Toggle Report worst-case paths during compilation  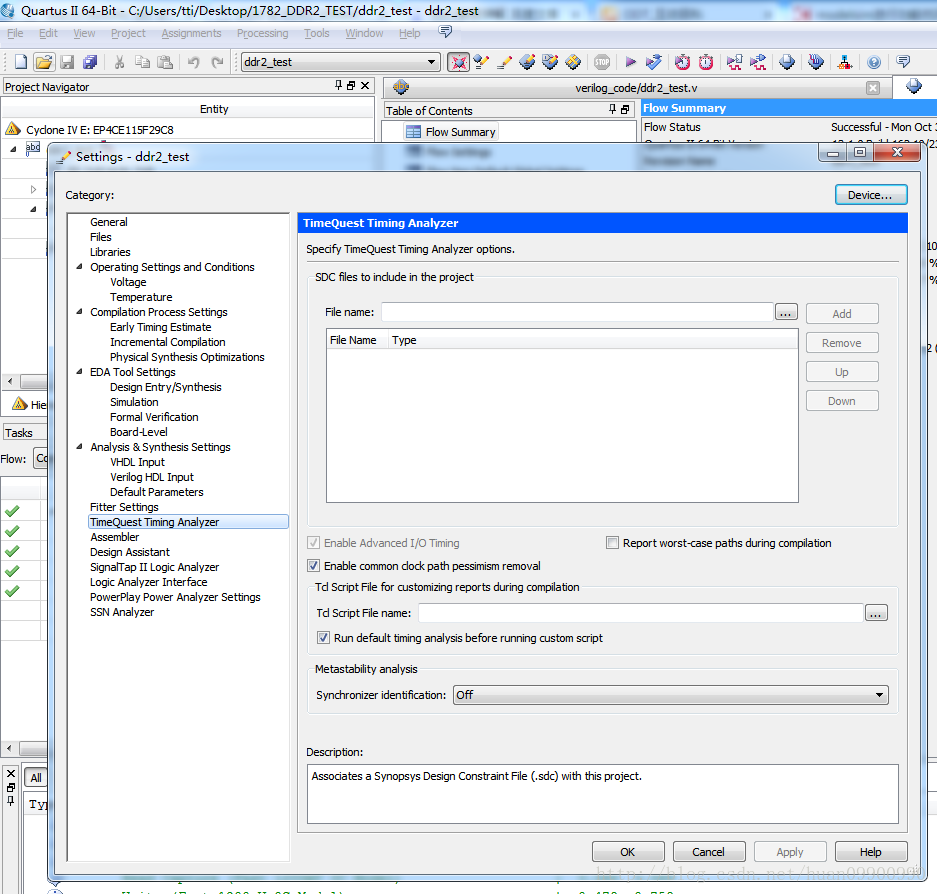pos(612,543)
